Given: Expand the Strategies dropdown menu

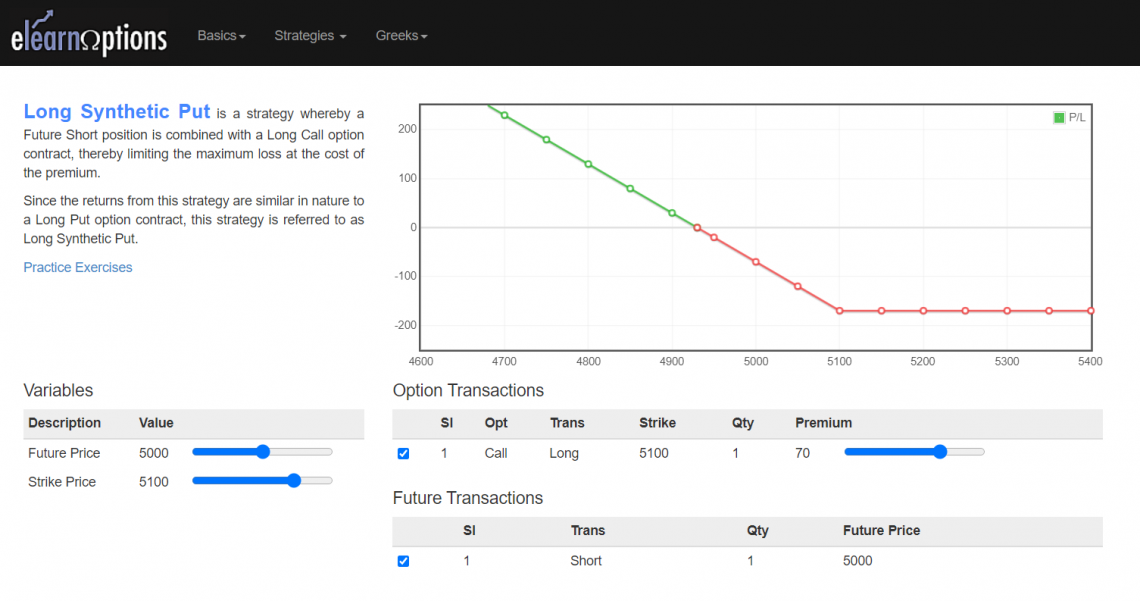Looking at the screenshot, I should [310, 36].
